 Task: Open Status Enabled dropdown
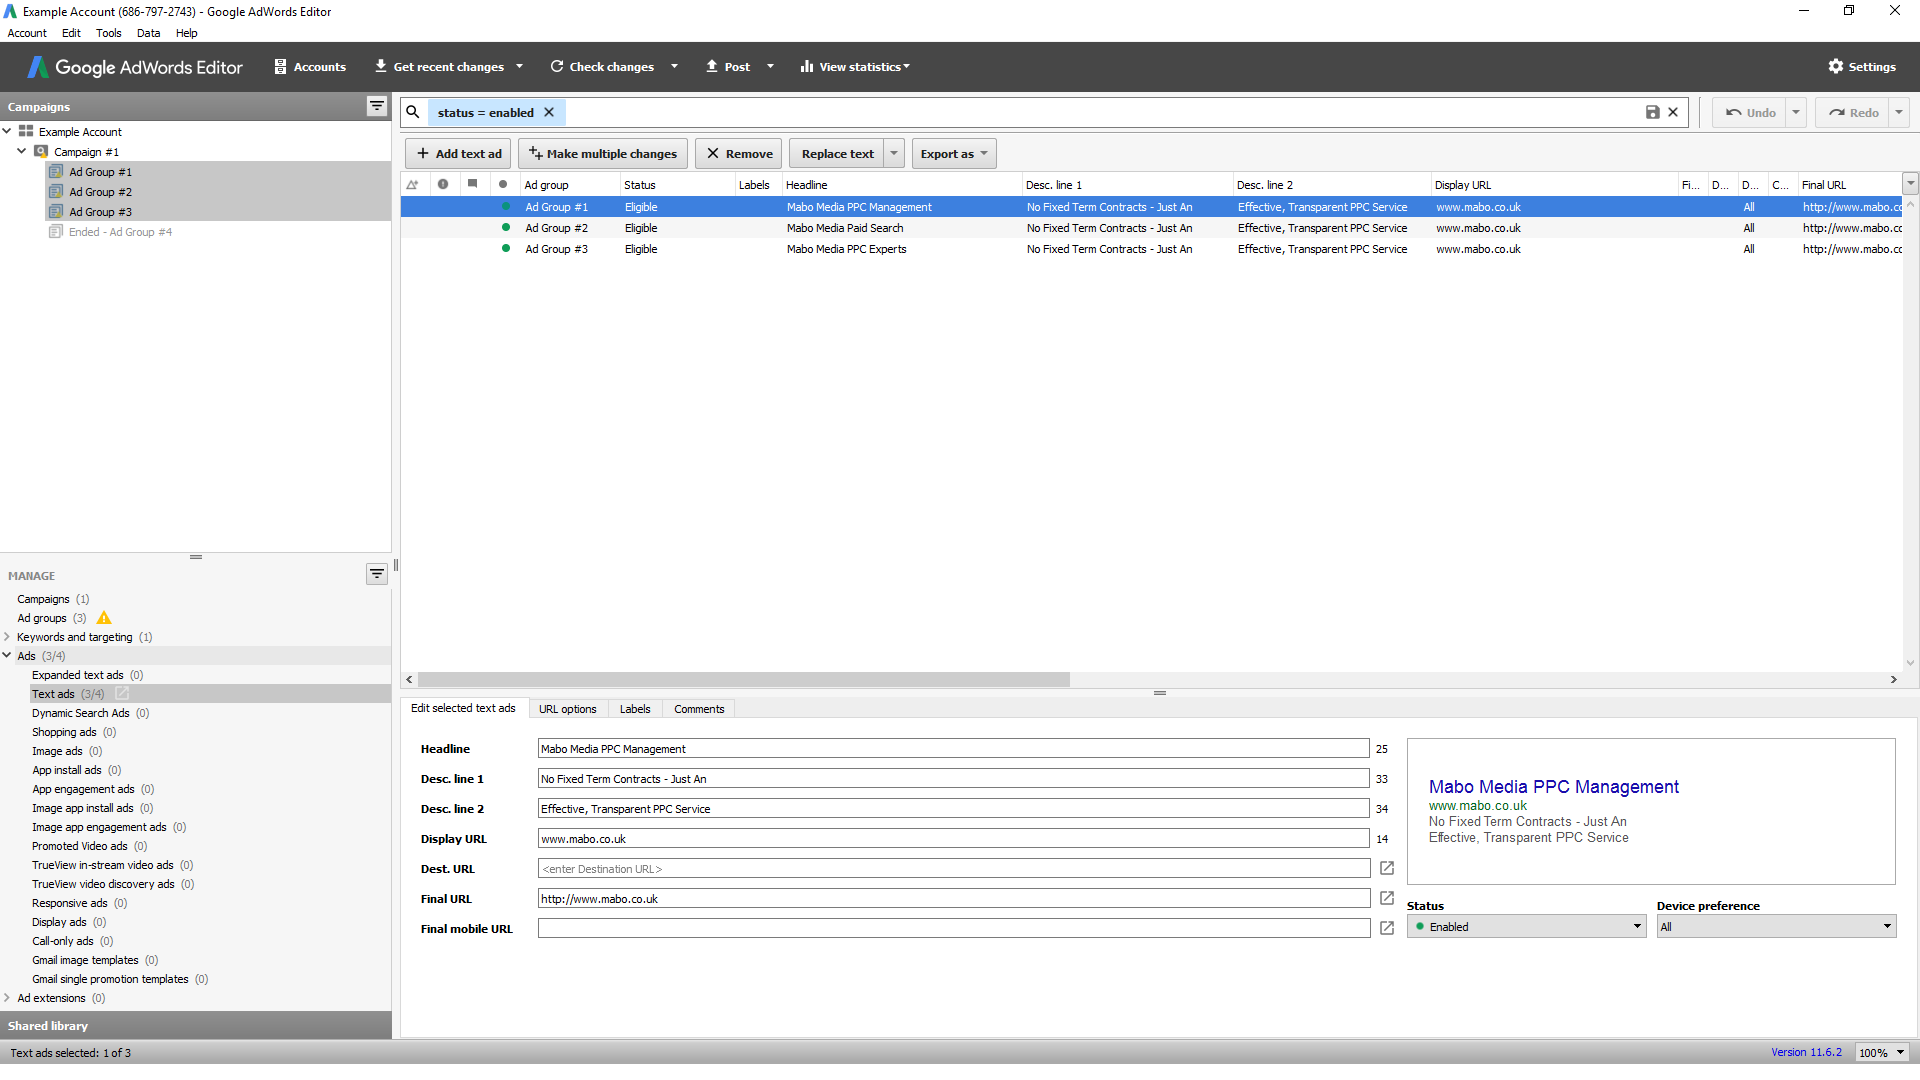click(1526, 927)
